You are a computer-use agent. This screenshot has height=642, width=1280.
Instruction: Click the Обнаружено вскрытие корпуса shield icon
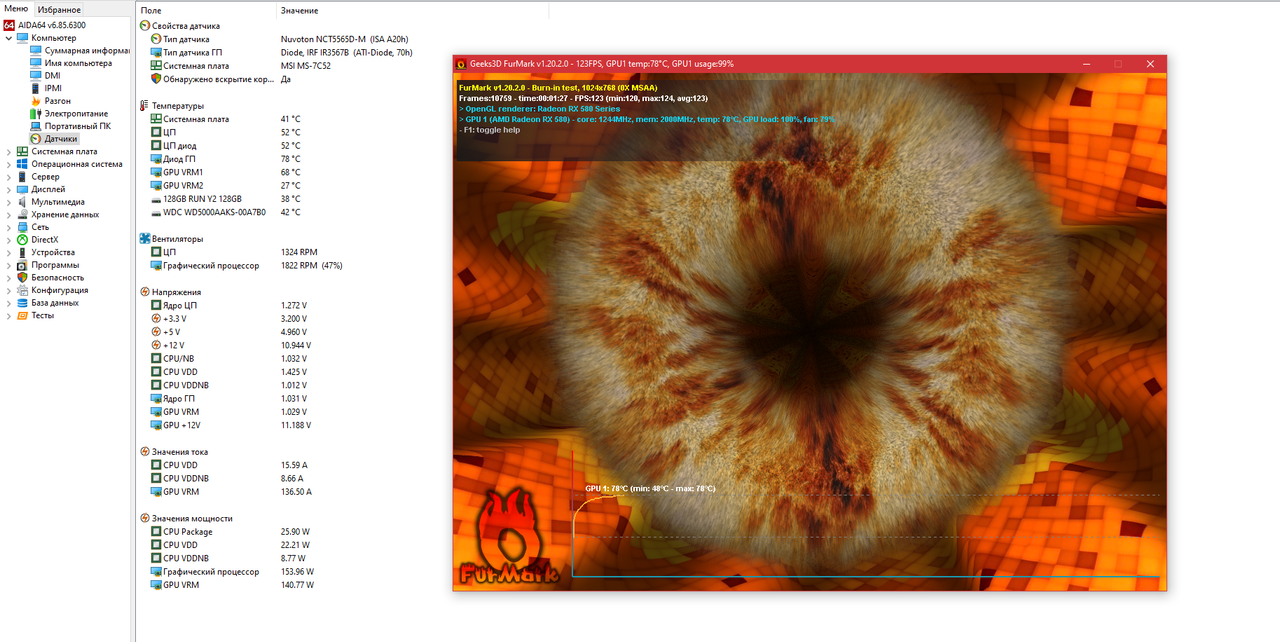[x=156, y=78]
